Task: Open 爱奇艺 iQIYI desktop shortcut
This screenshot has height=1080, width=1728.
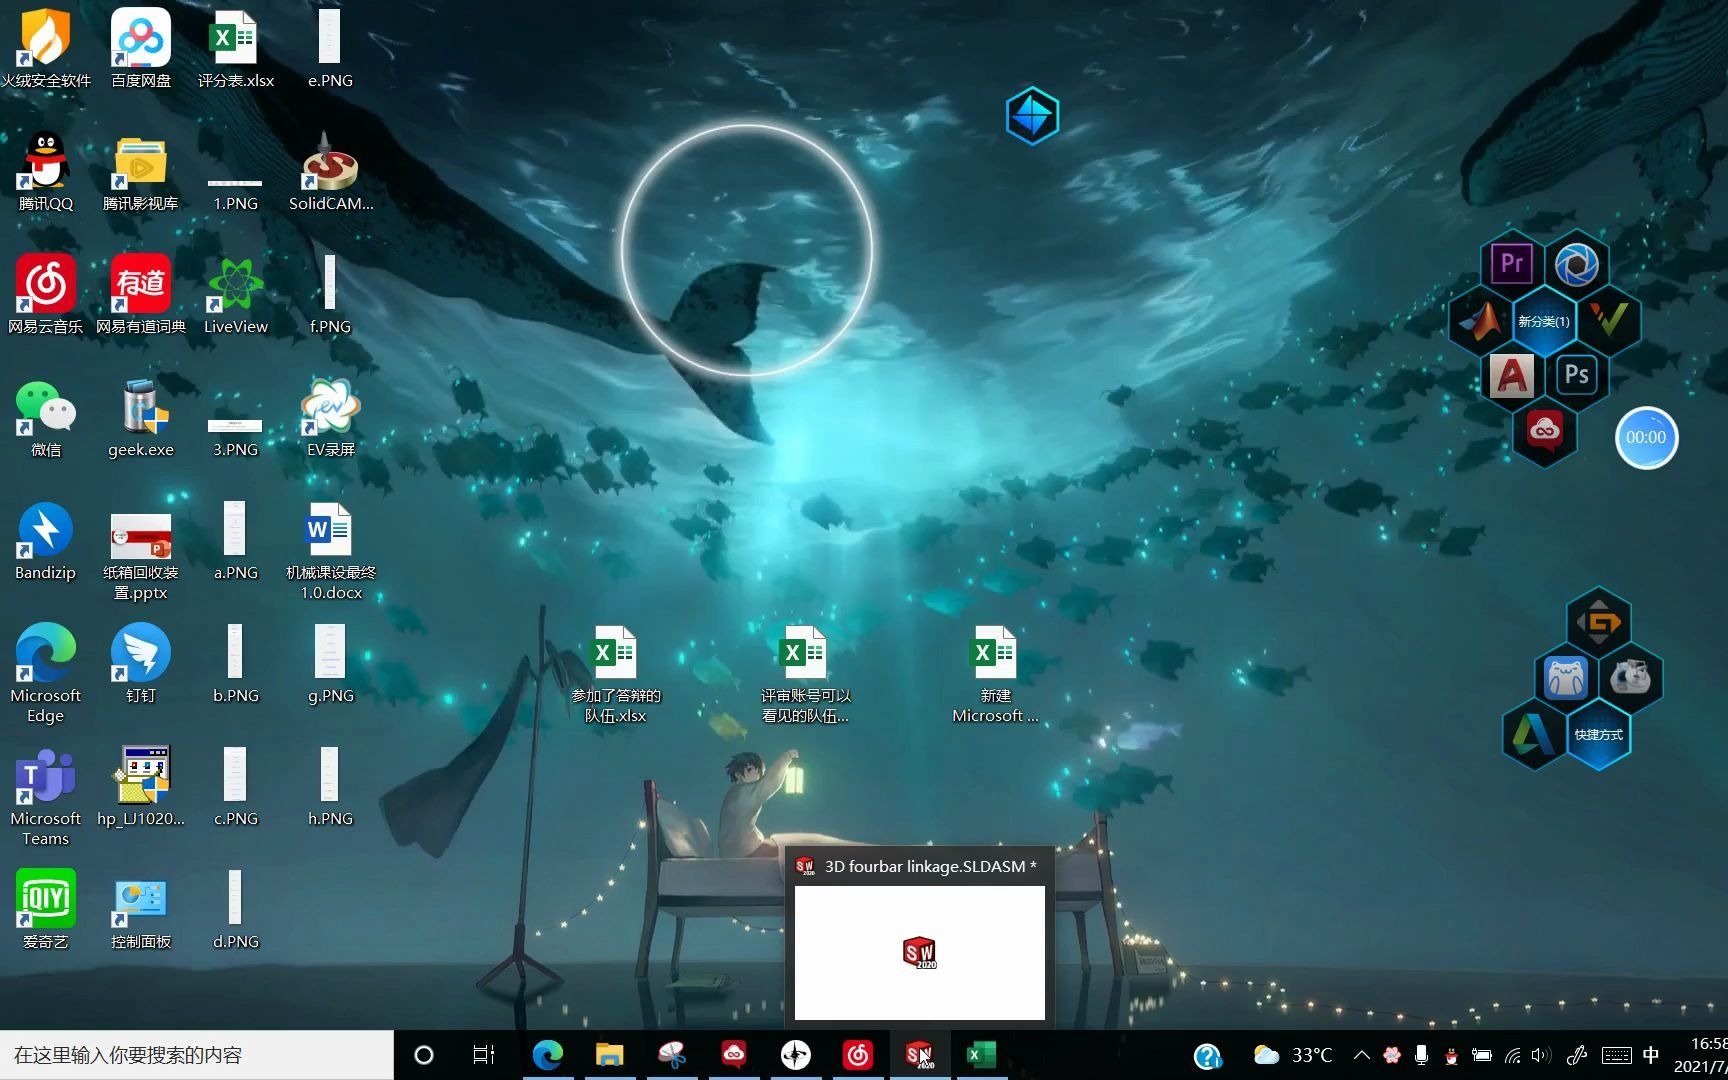Action: coord(45,909)
